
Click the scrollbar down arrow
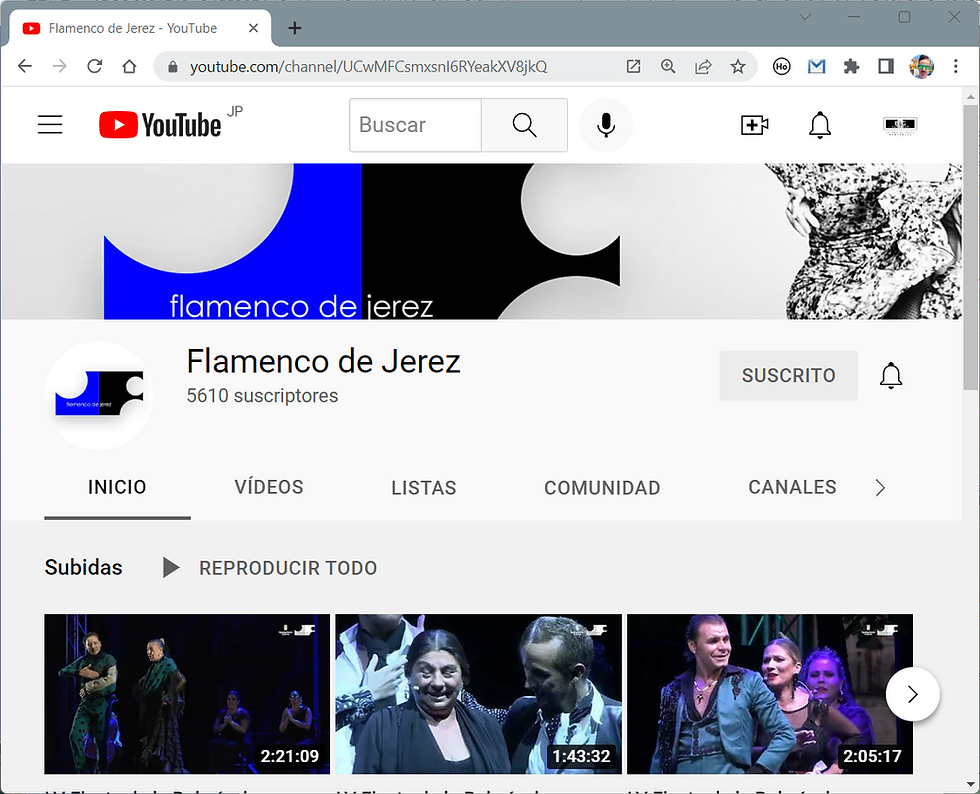point(971,784)
